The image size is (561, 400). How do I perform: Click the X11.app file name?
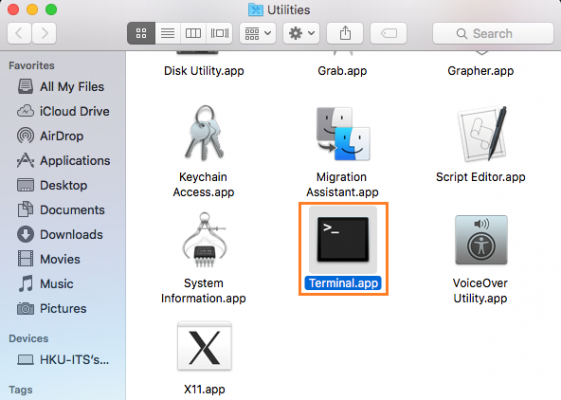(204, 389)
